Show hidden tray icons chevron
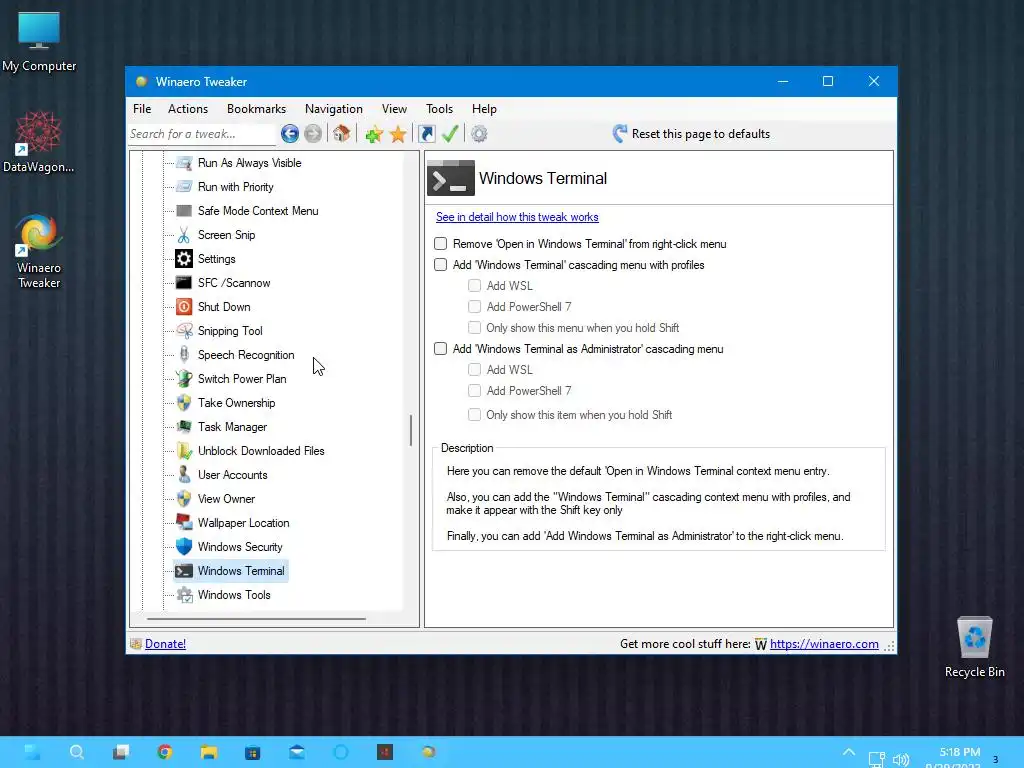The height and width of the screenshot is (768, 1024). pyautogui.click(x=848, y=752)
